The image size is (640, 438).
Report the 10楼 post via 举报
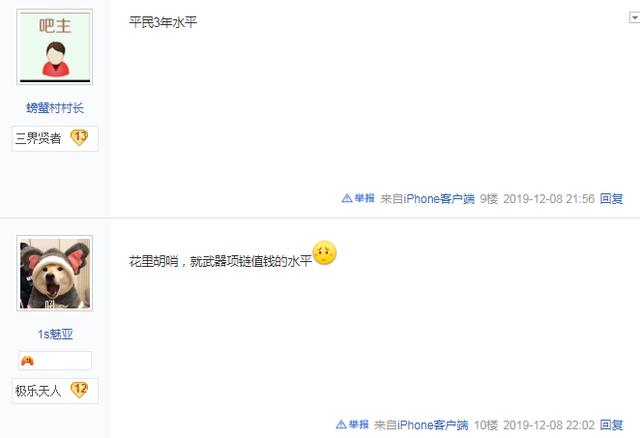tap(352, 425)
